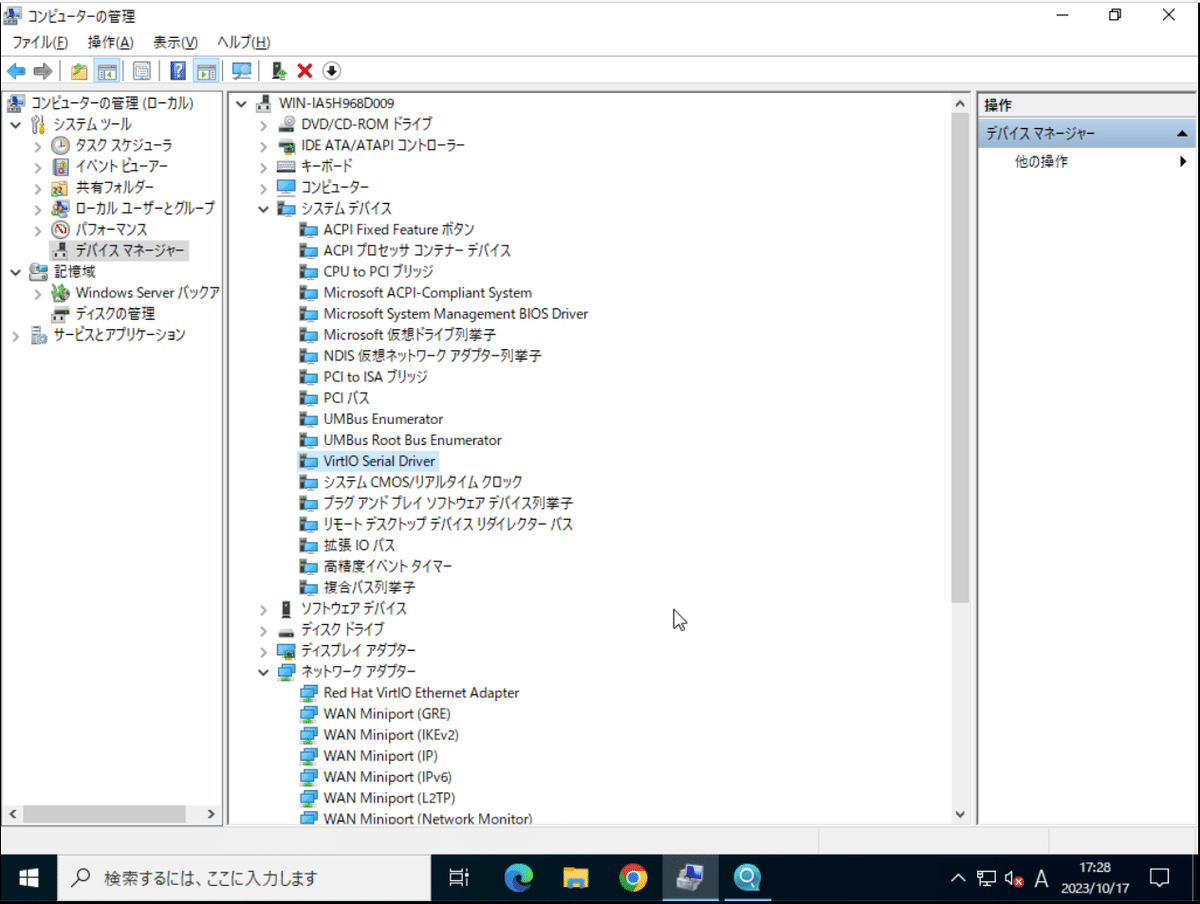Select Microsoft ACPI-Compliant System device
The width and height of the screenshot is (1200, 904).
427,292
